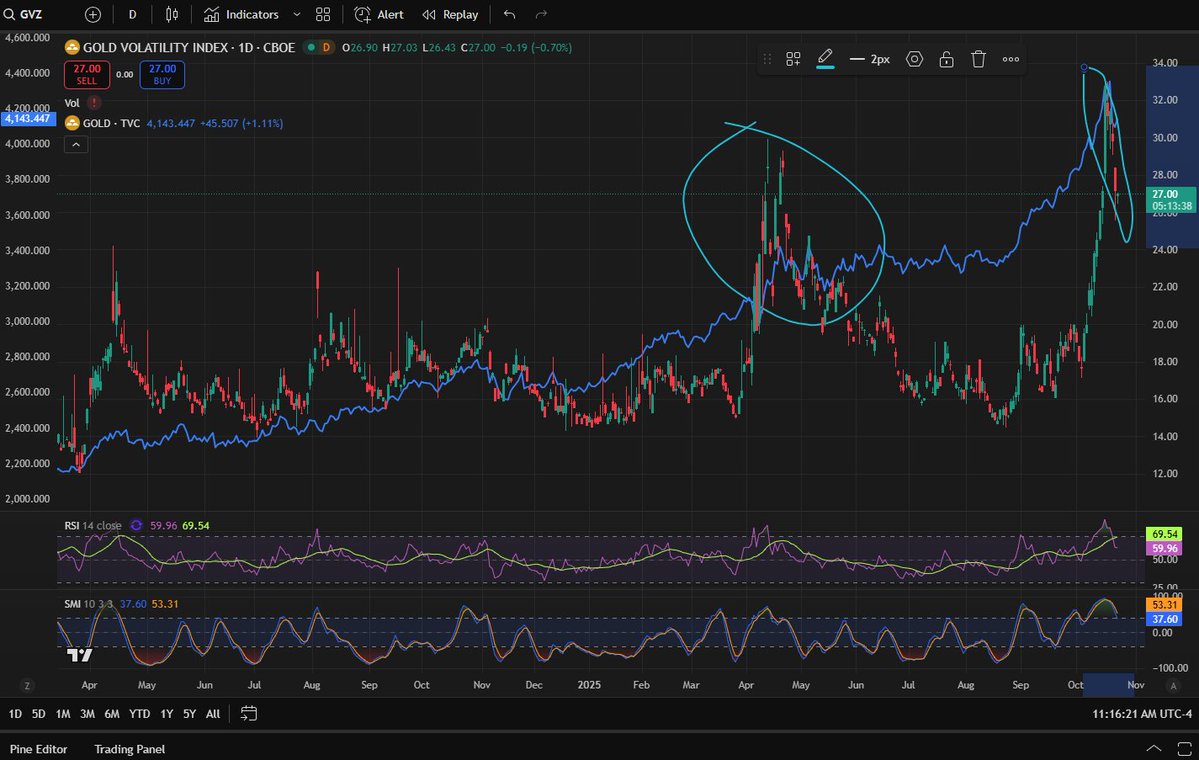The image size is (1199, 760).
Task: Click SMI value label 37.60 on scale
Action: tap(1164, 619)
